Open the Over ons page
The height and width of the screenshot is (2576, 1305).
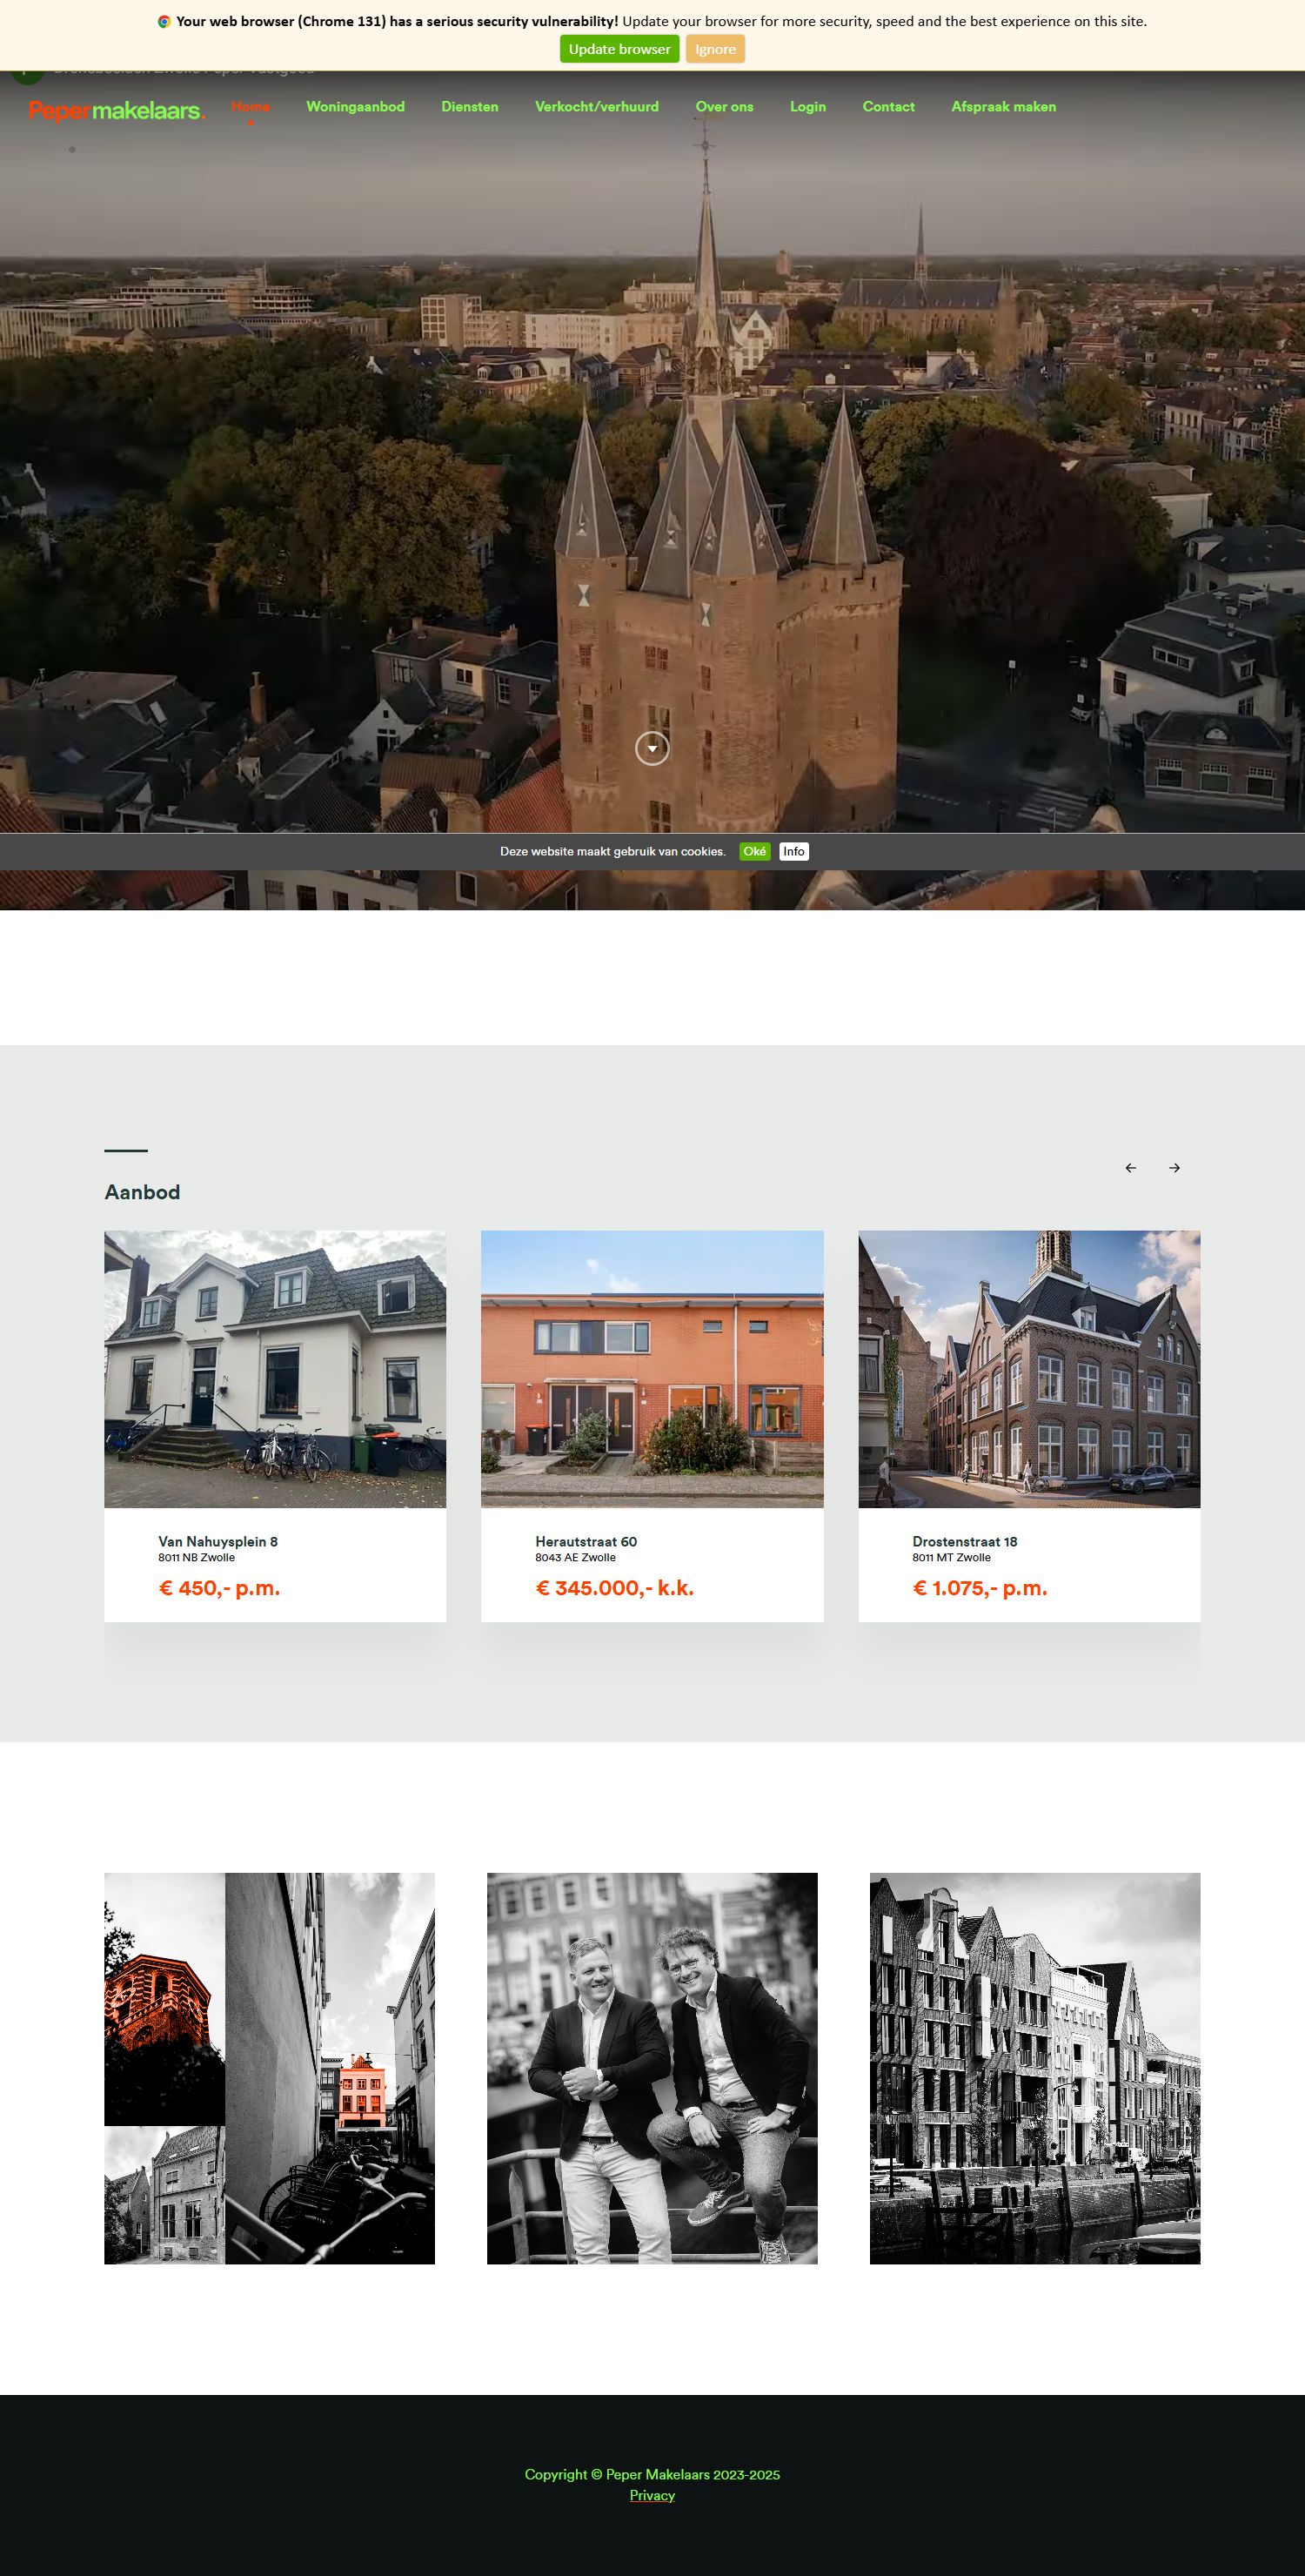[x=724, y=107]
